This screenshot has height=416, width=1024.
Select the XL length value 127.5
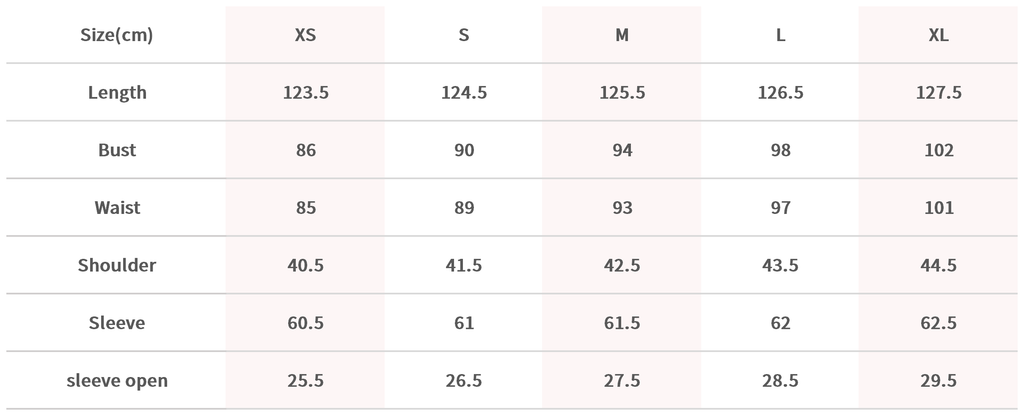click(939, 93)
